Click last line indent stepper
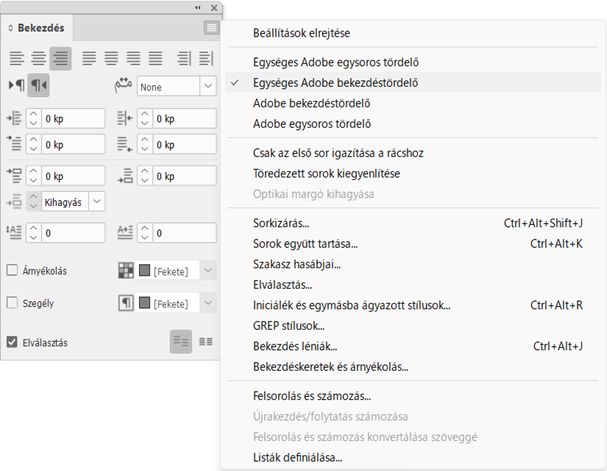 coord(144,144)
